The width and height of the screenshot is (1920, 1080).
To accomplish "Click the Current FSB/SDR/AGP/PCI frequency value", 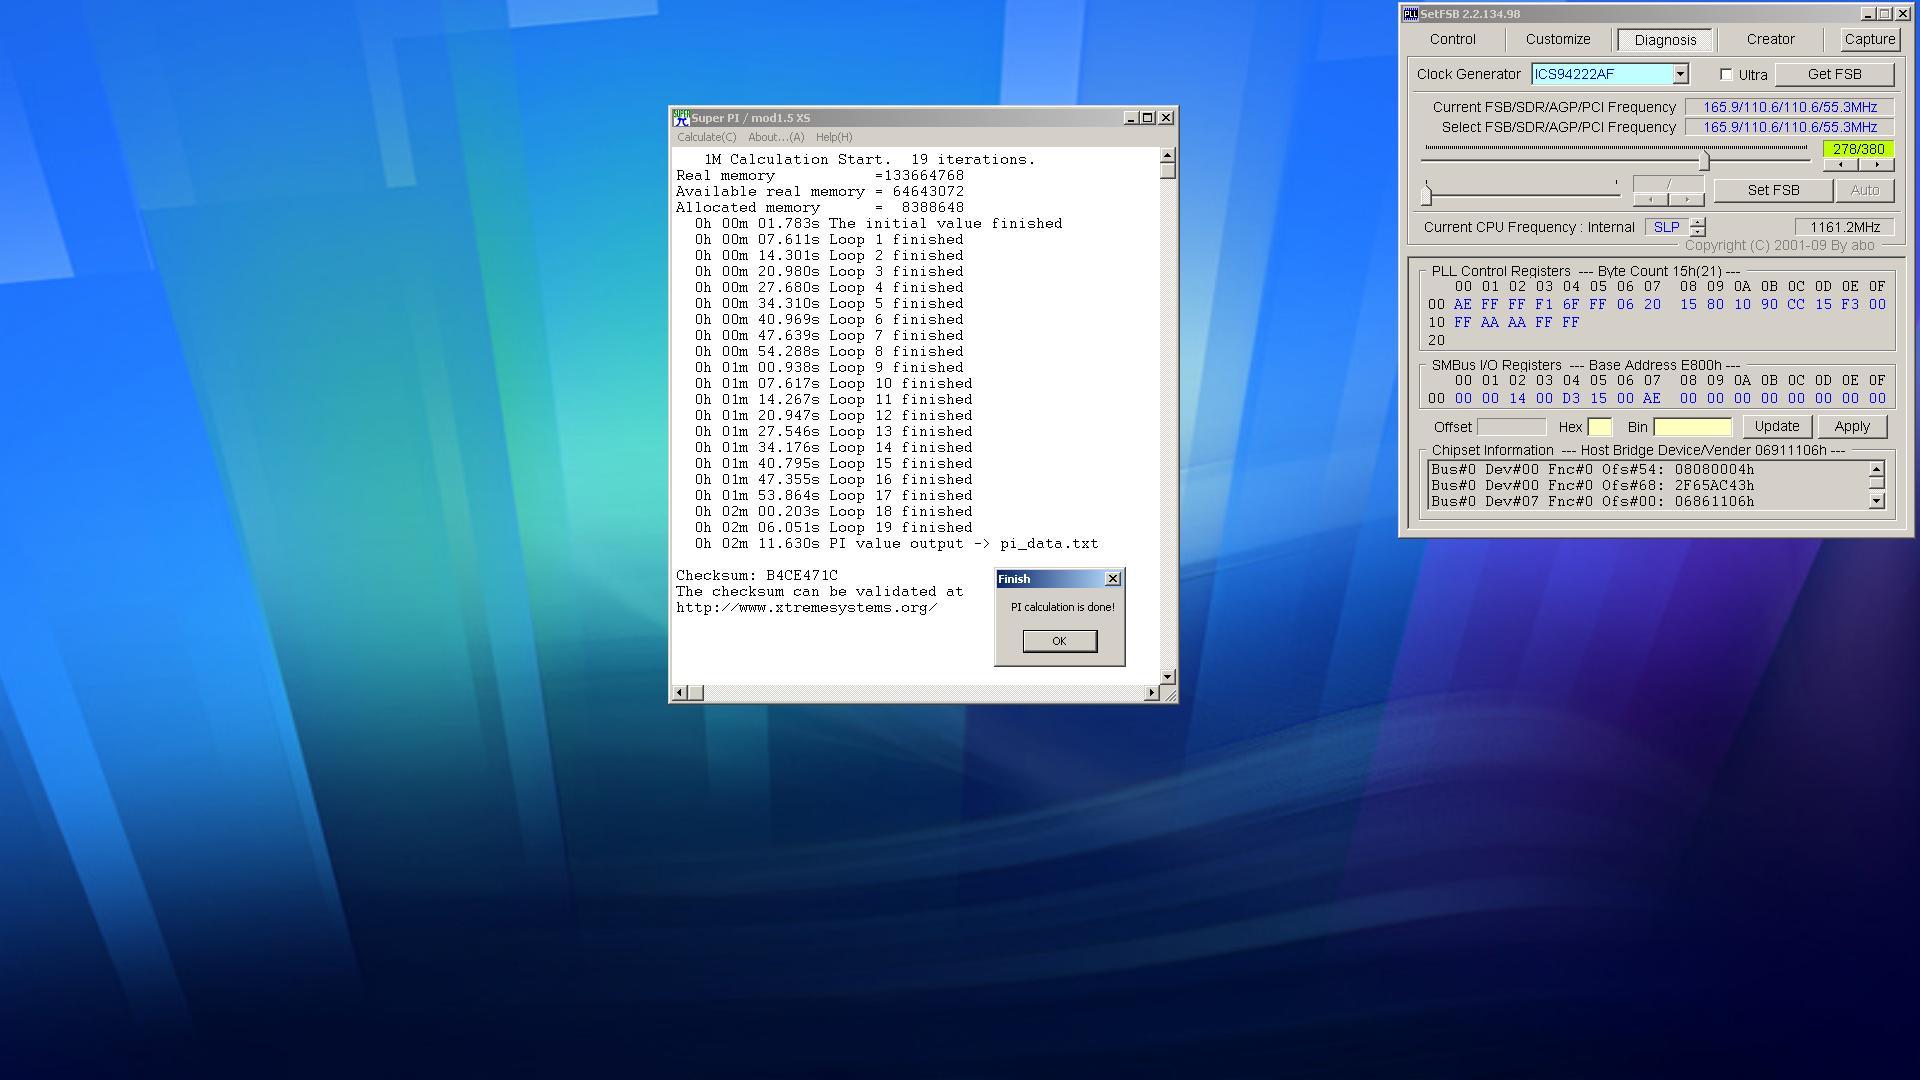I will coord(1789,107).
